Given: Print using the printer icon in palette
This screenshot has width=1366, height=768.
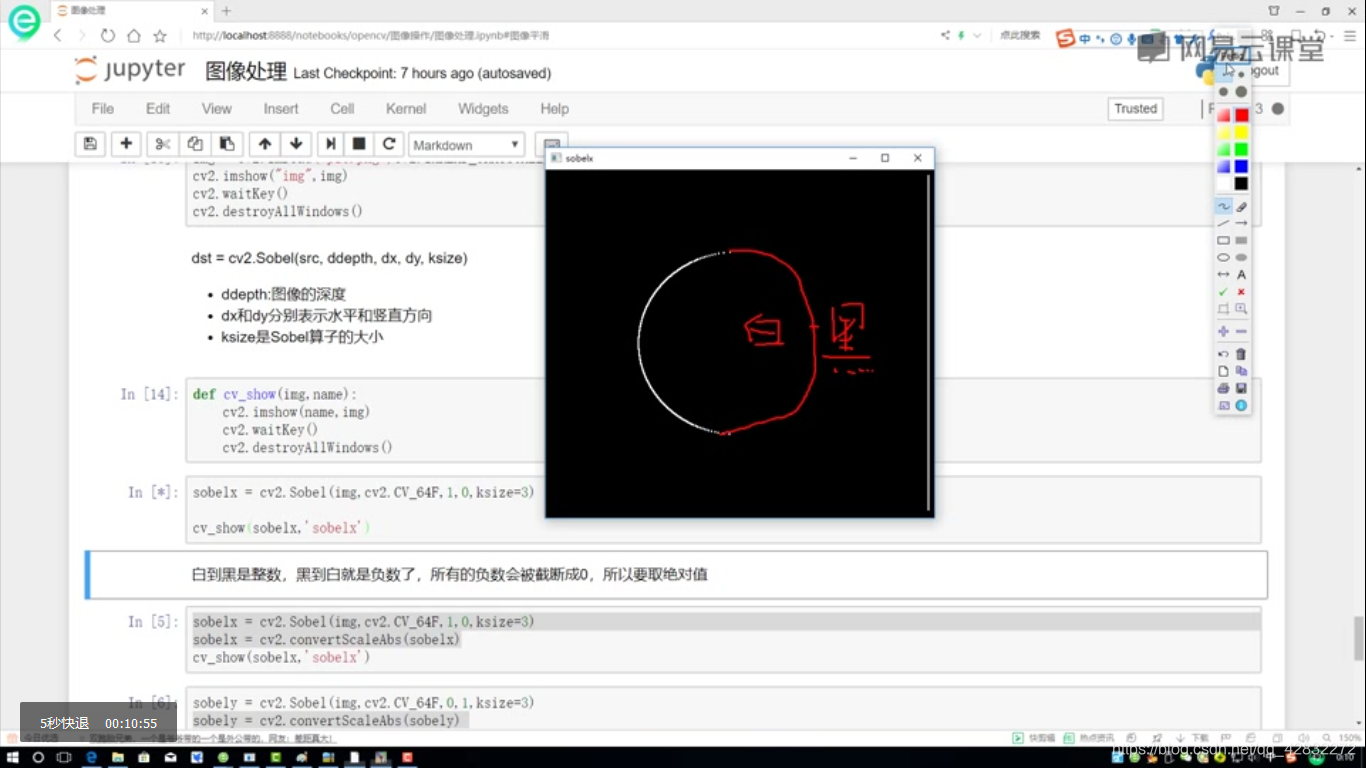Looking at the screenshot, I should [x=1223, y=388].
